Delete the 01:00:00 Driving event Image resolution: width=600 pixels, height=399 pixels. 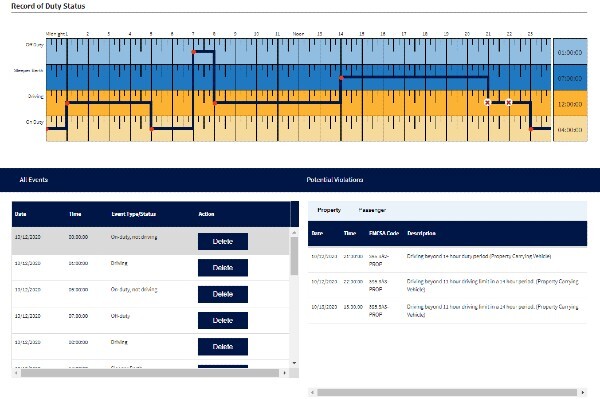click(x=223, y=268)
